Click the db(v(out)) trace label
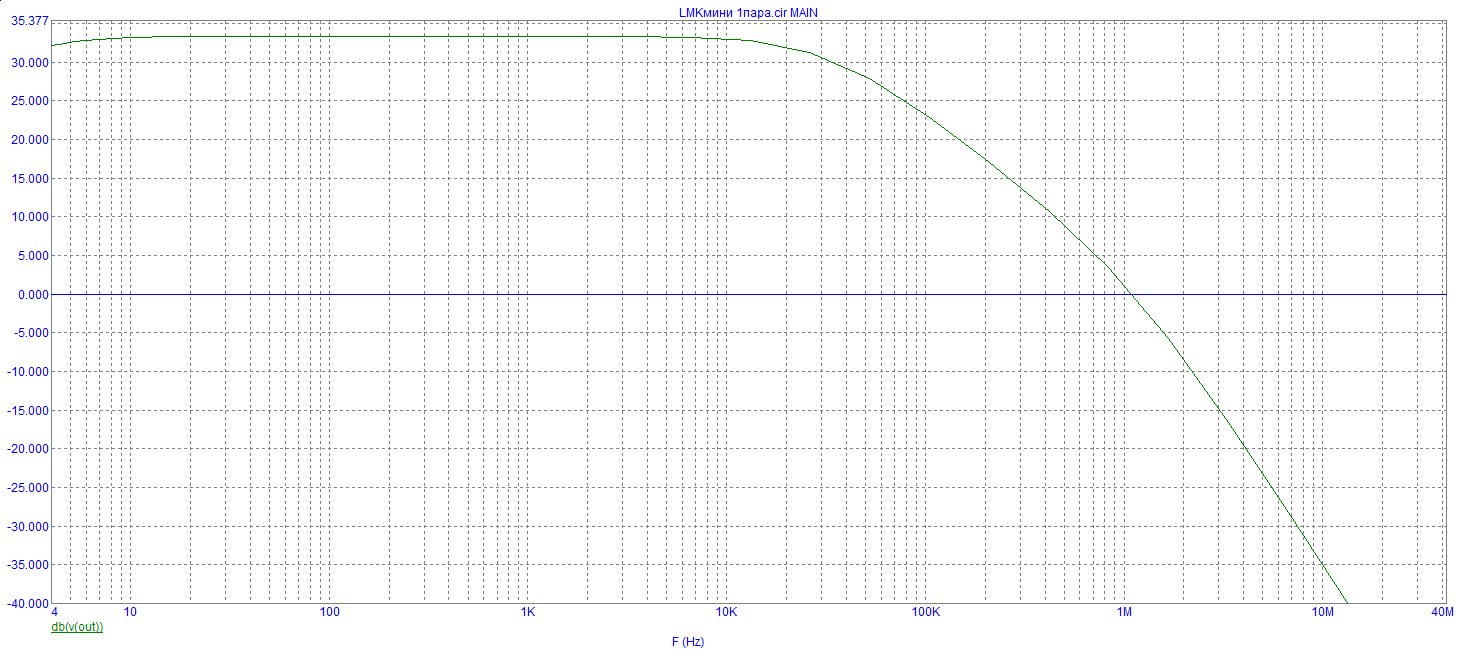The width and height of the screenshot is (1478, 662). 77,627
